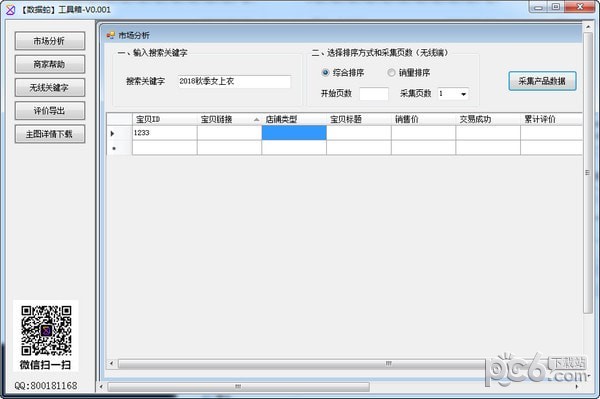This screenshot has width=600, height=399.
Task: Maximize the application window
Action: (x=556, y=7)
